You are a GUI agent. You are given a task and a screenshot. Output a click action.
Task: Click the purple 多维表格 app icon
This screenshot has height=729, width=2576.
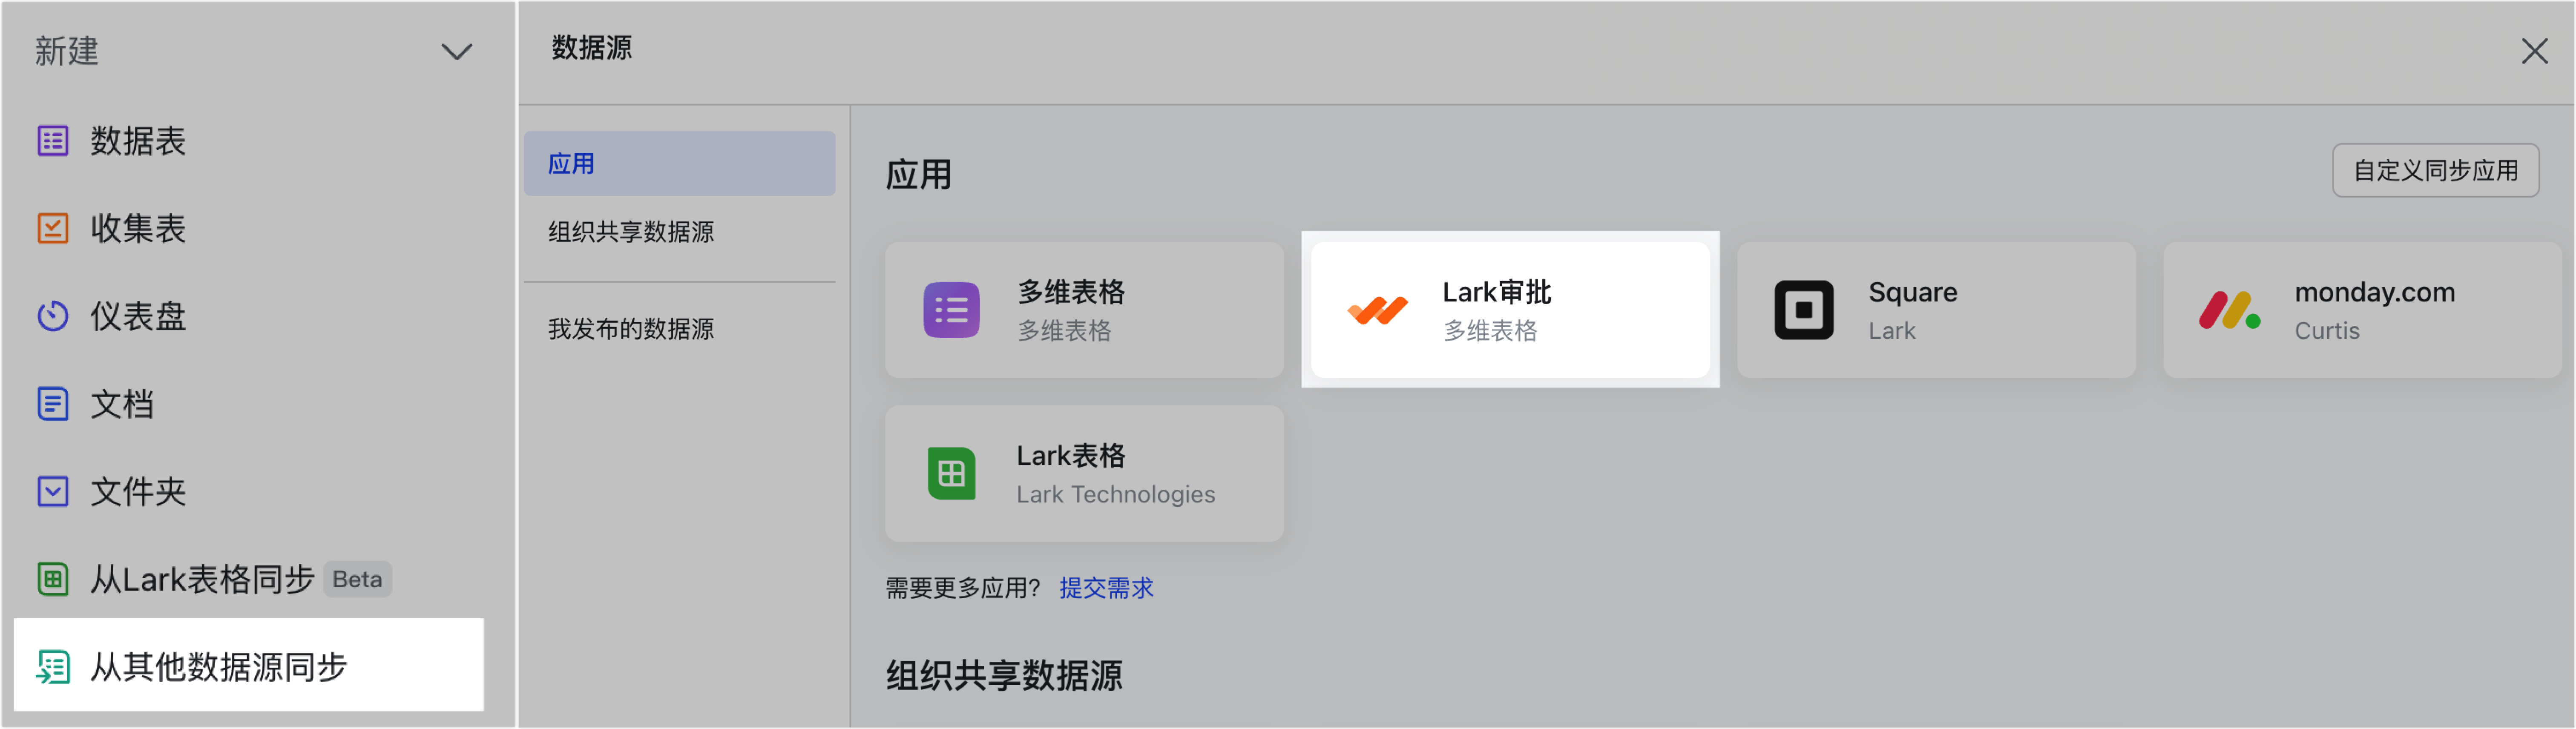click(x=951, y=310)
